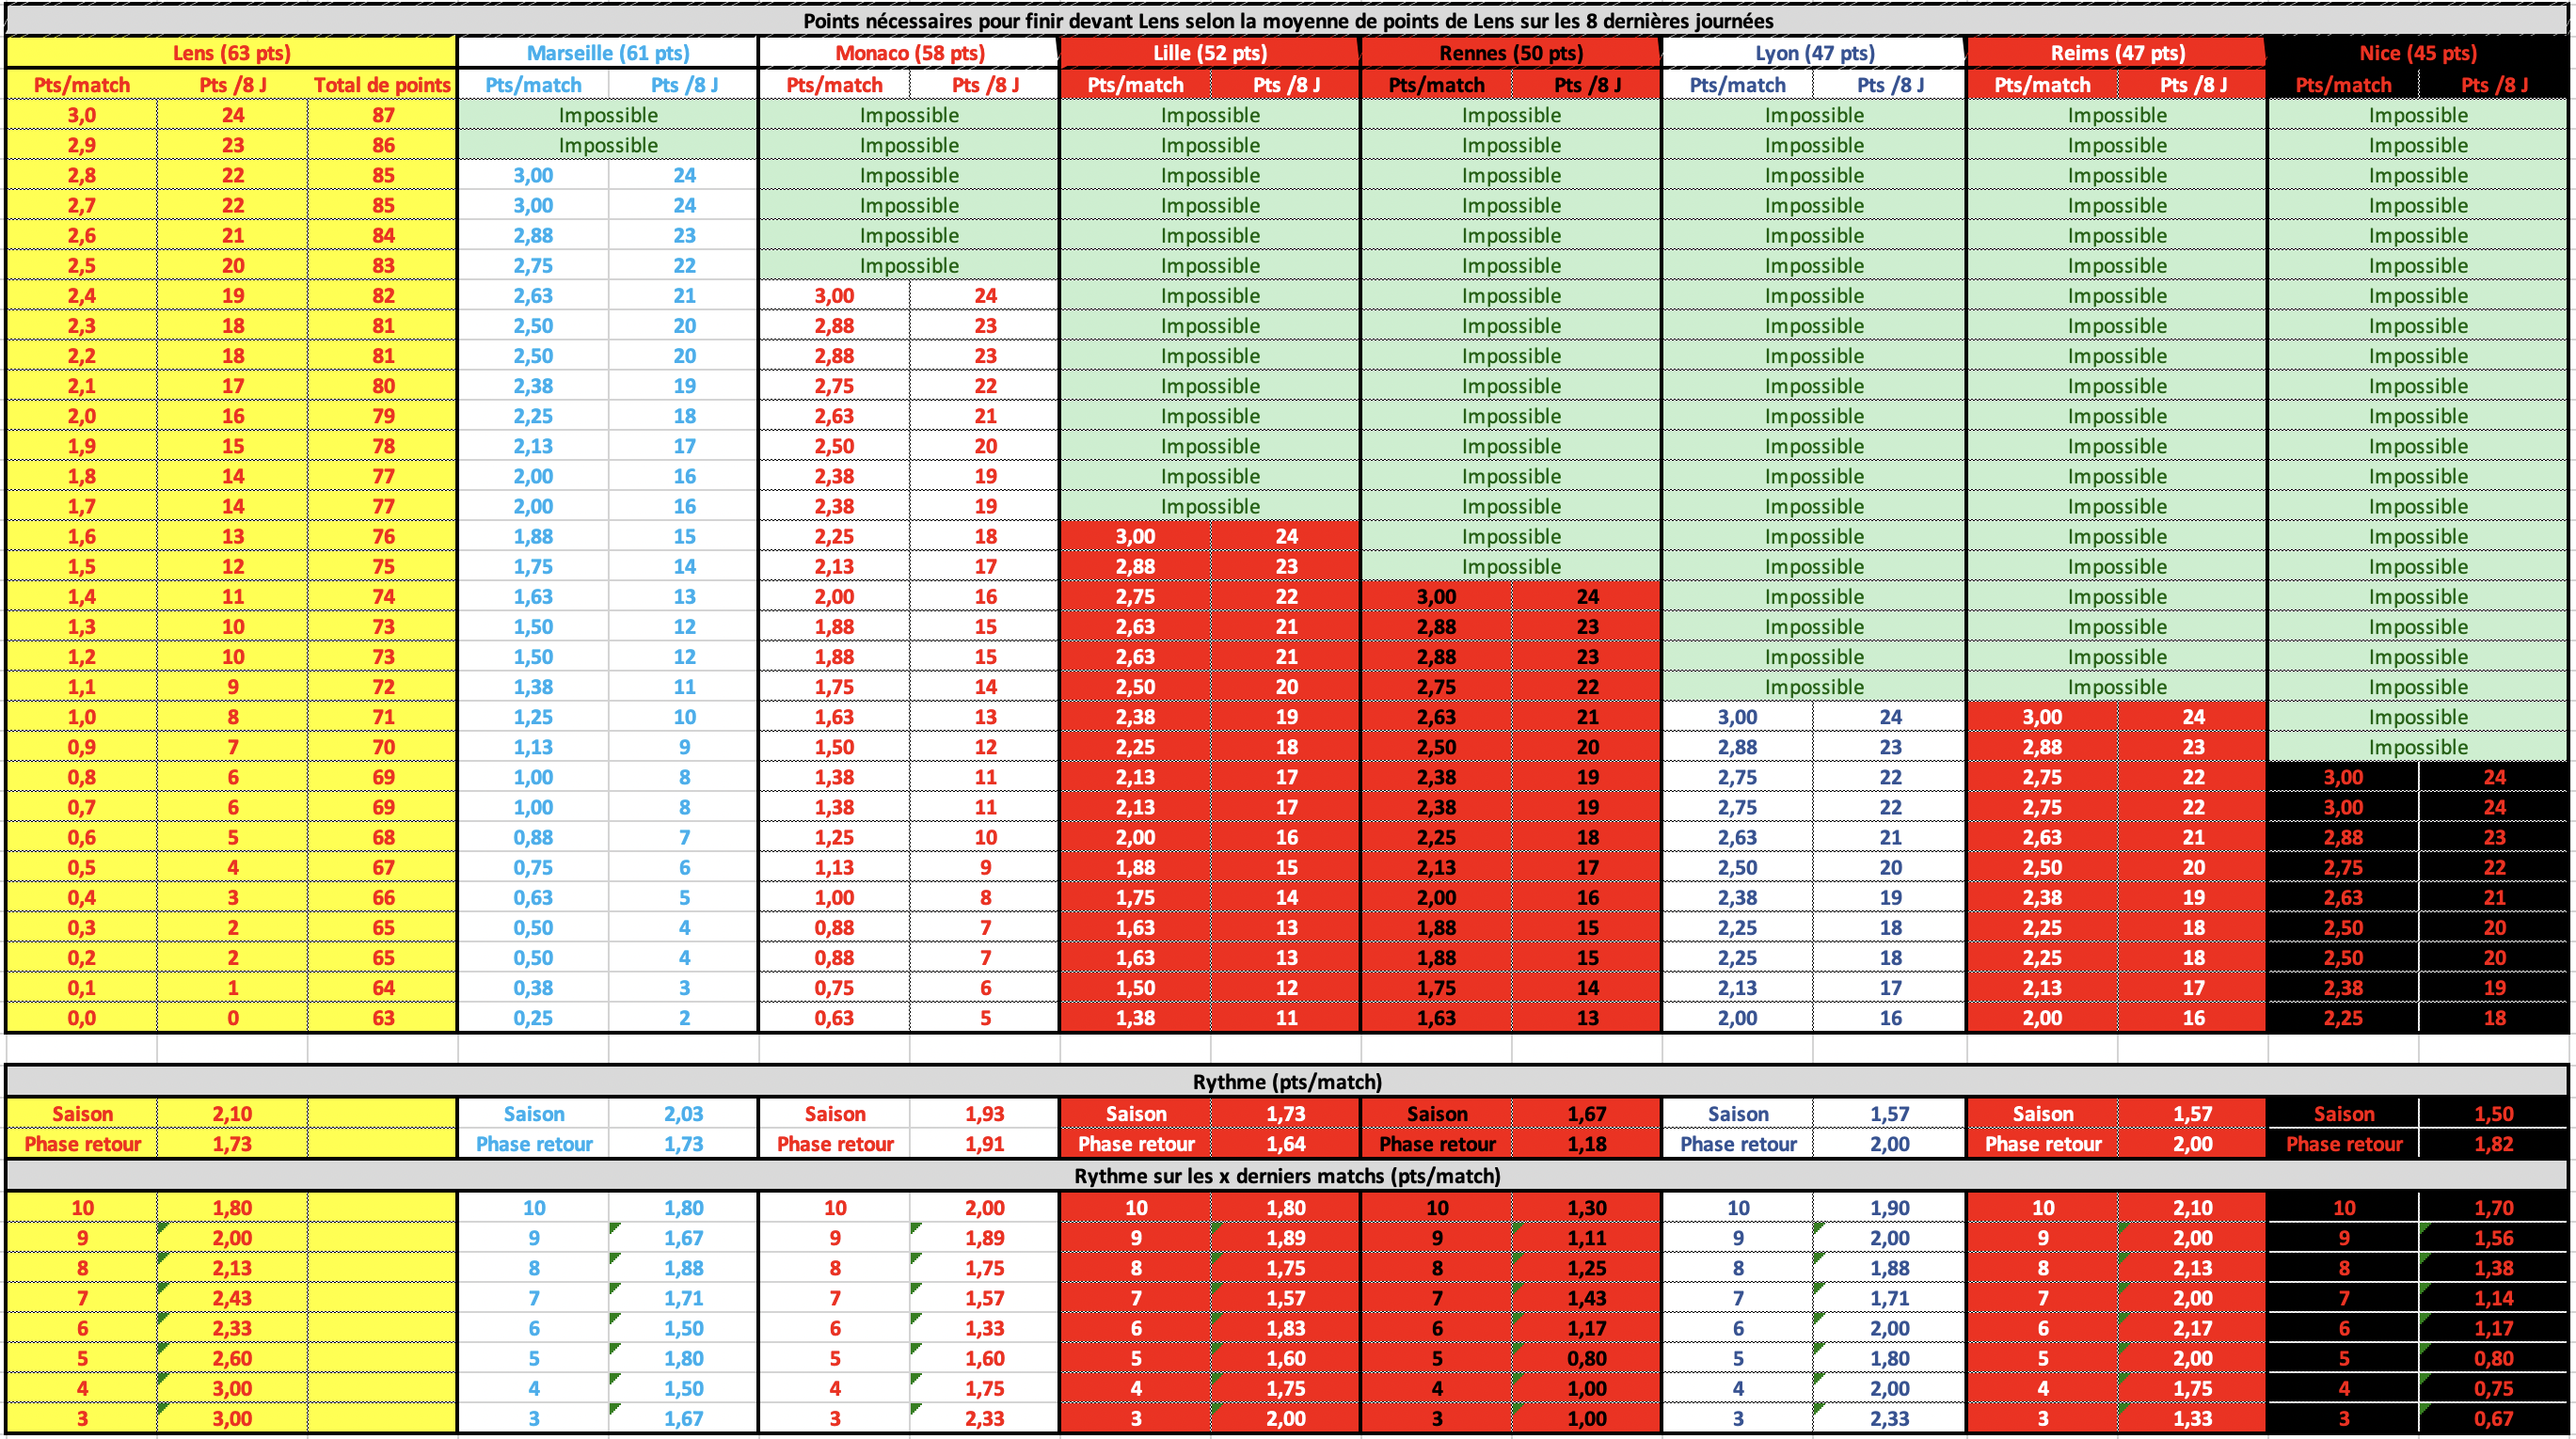
Task: Select Lens Pts/match cell '1,0'
Action: point(82,717)
